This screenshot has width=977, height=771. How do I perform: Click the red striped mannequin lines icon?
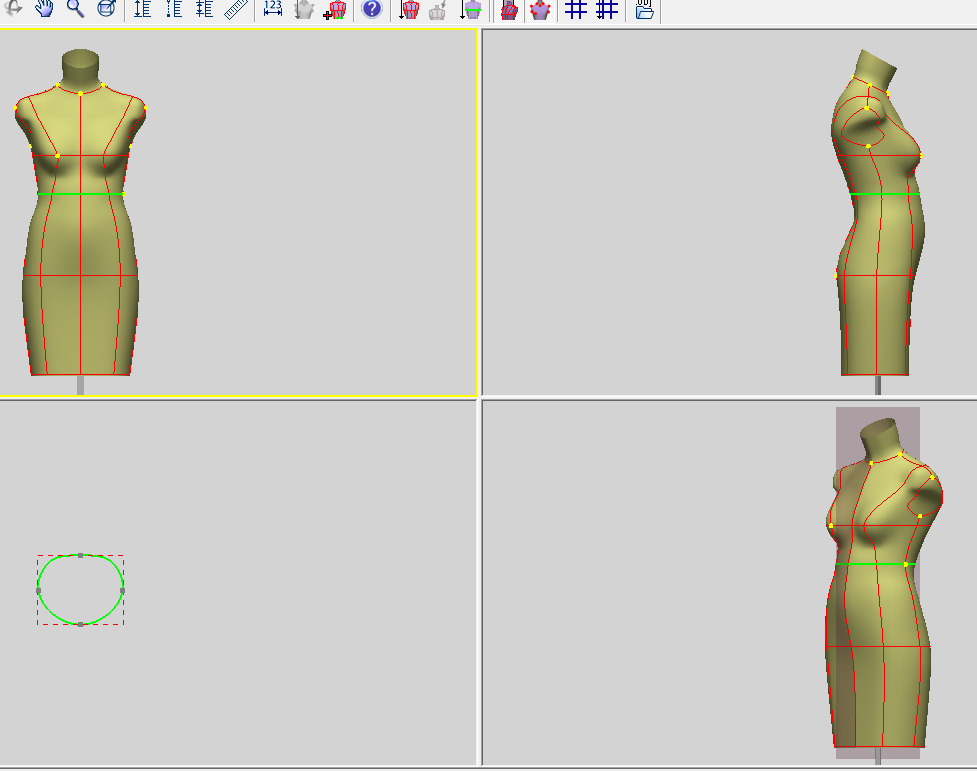(509, 9)
